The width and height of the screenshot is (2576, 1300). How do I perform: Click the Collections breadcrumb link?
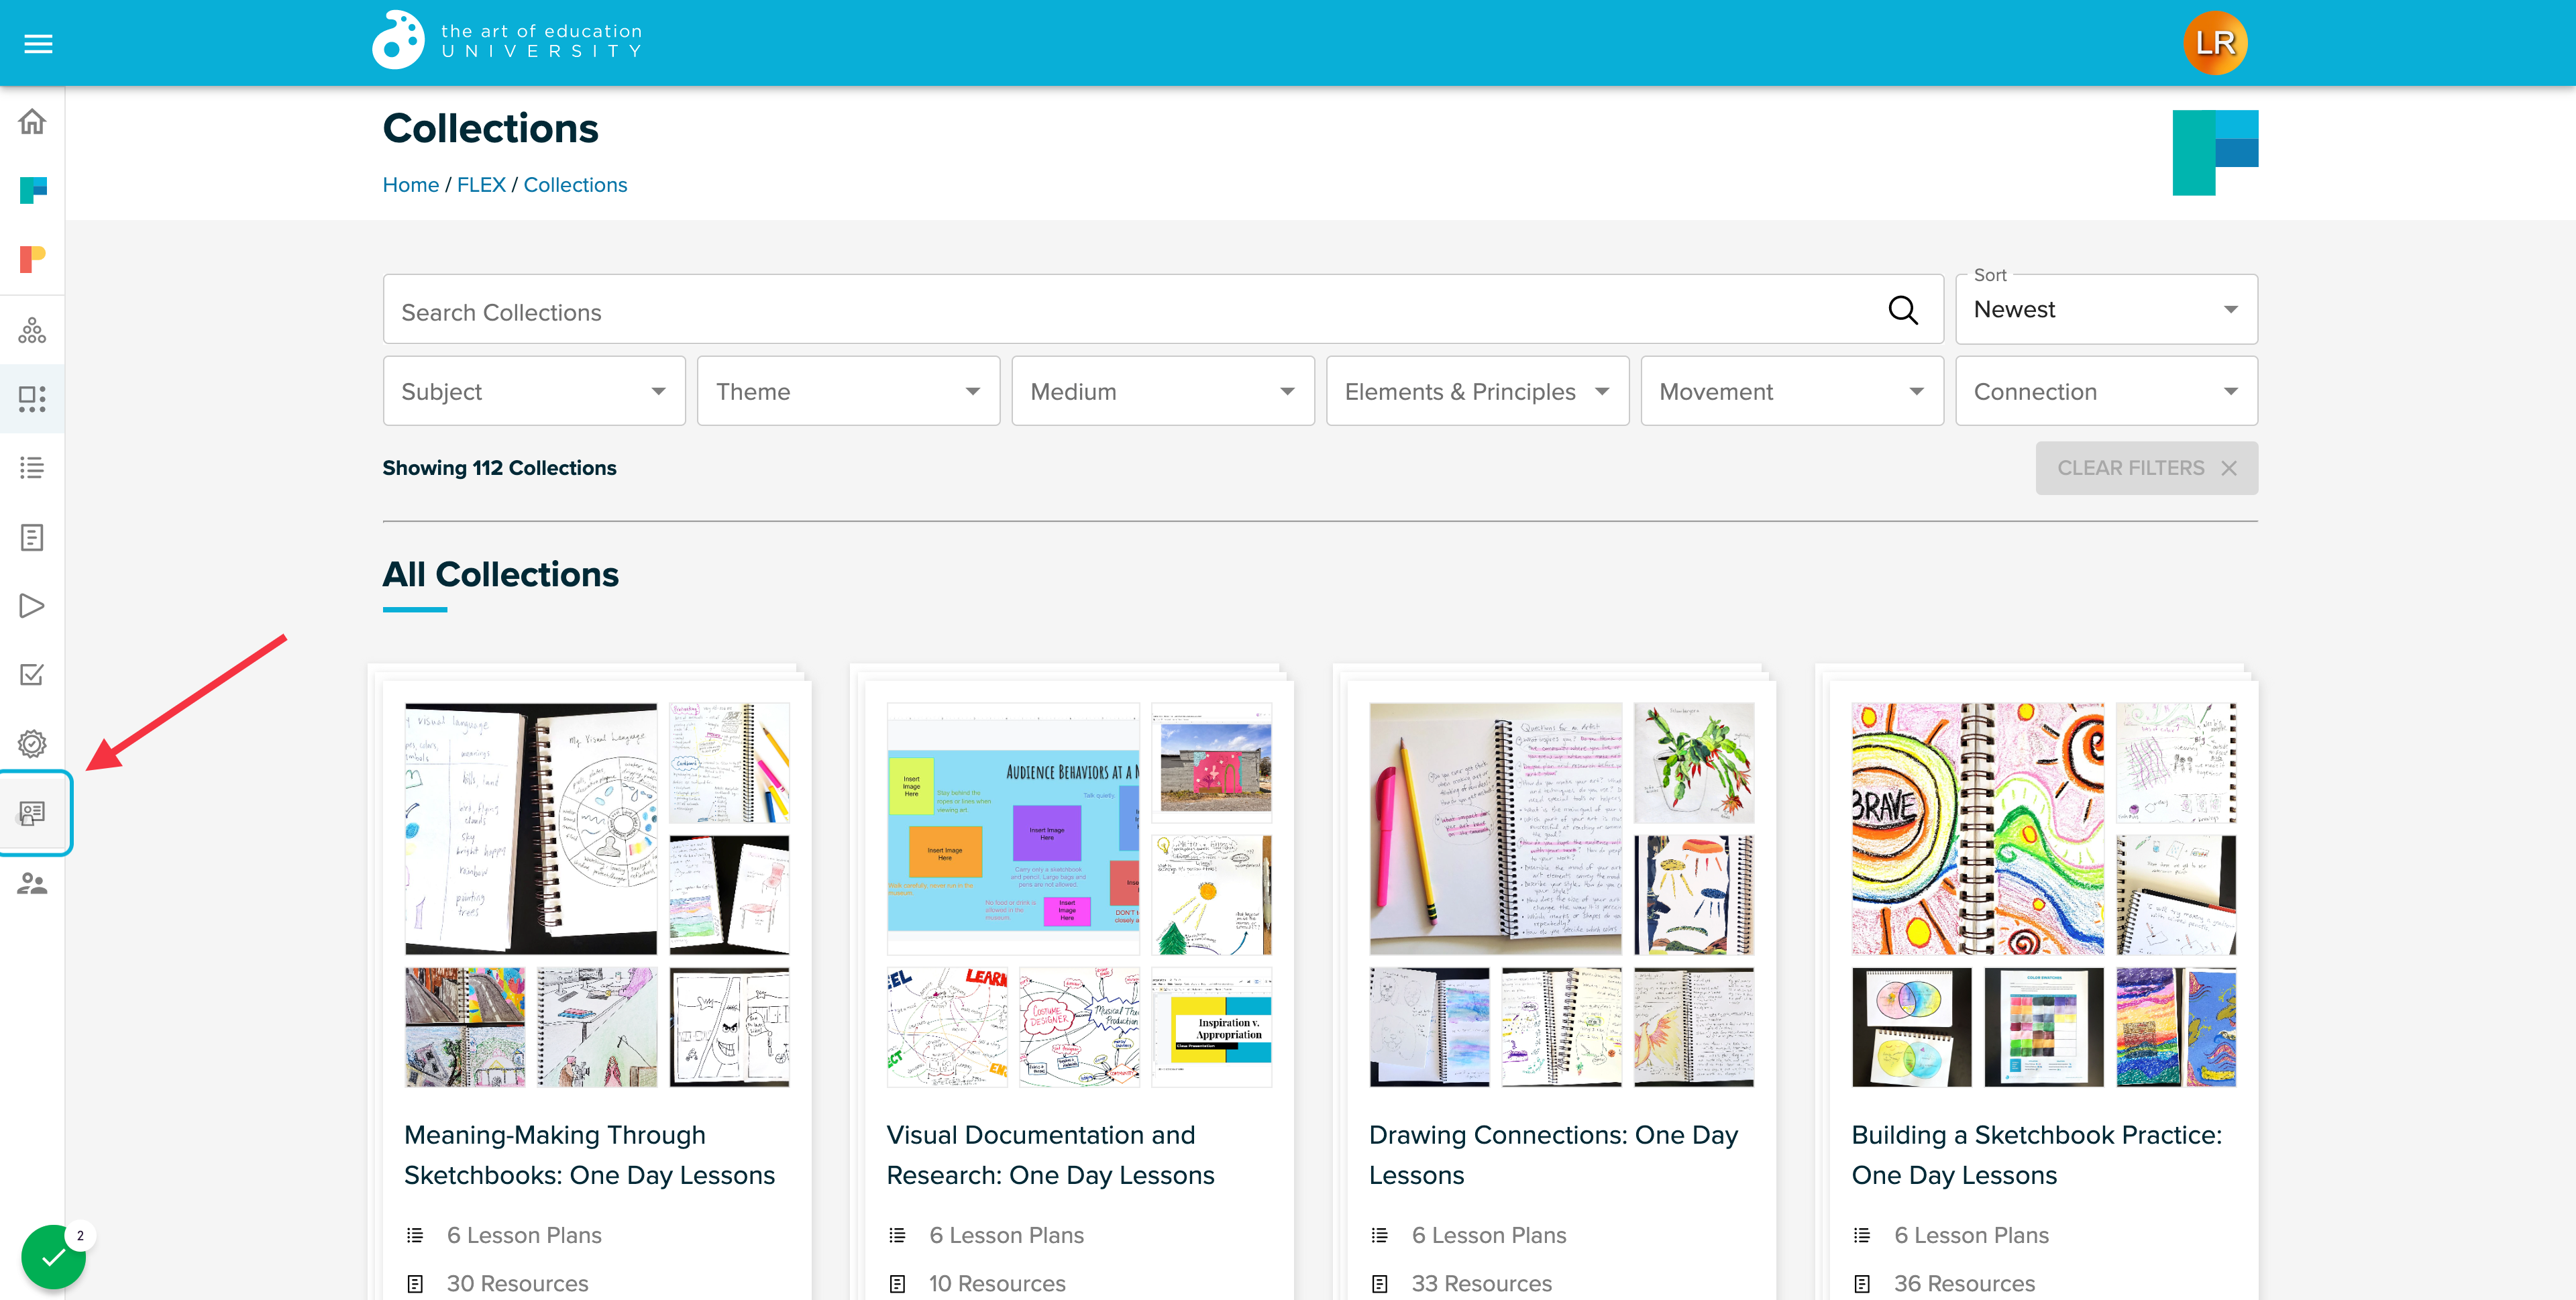pos(575,185)
